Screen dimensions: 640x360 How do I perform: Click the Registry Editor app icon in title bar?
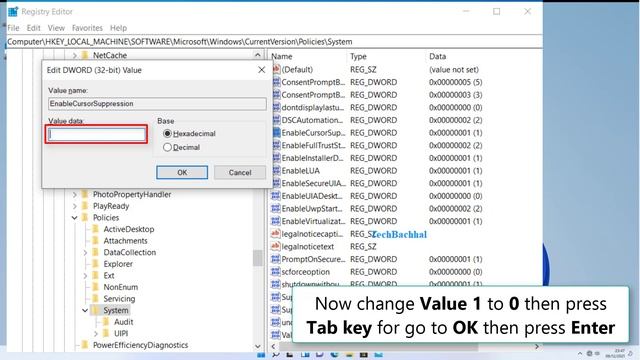point(13,12)
